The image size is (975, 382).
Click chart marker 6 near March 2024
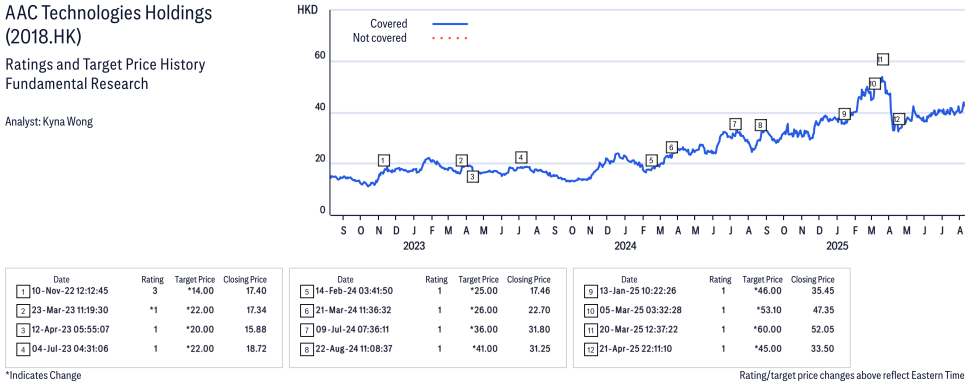pyautogui.click(x=671, y=147)
